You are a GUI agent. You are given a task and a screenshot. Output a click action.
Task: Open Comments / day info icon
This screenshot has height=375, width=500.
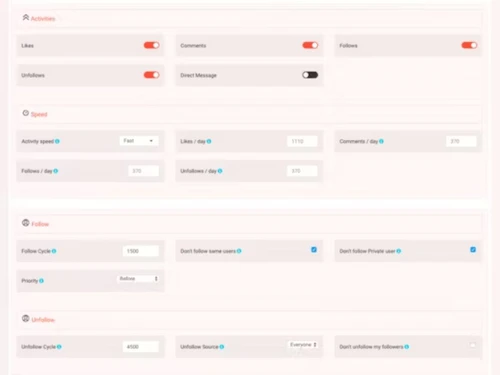pos(381,141)
